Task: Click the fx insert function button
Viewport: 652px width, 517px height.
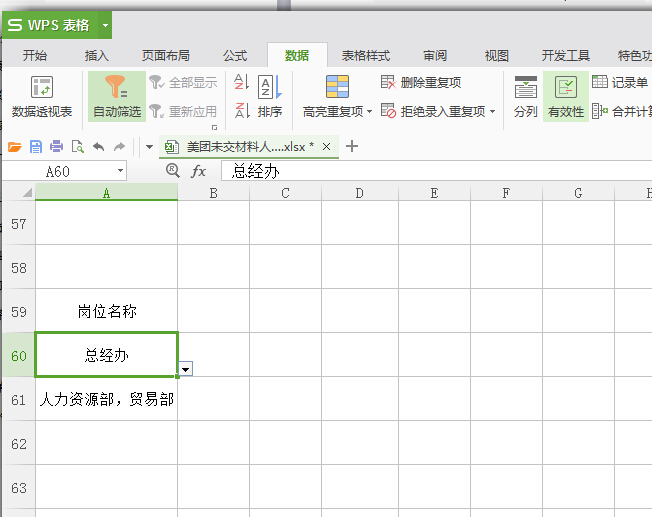Action: (x=198, y=171)
